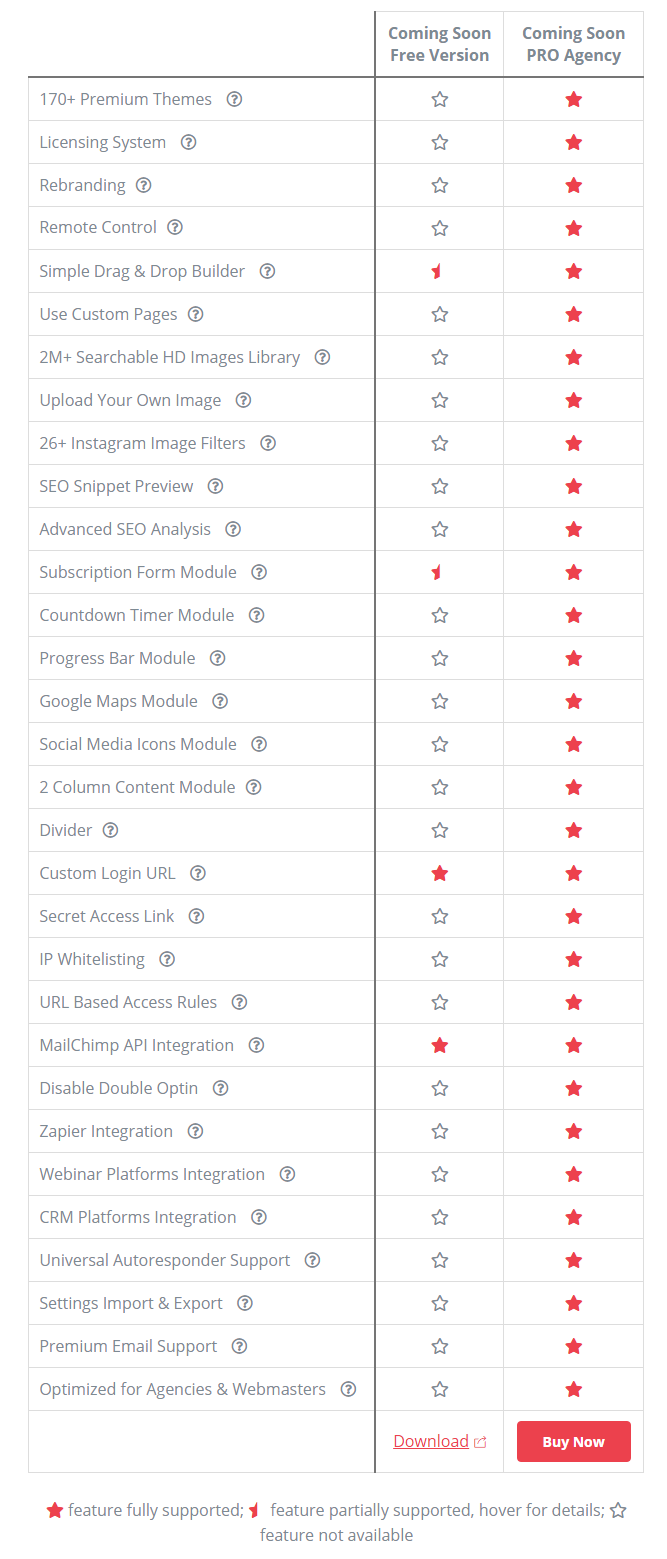
Task: Click the Download link for Free Version
Action: (x=431, y=1441)
